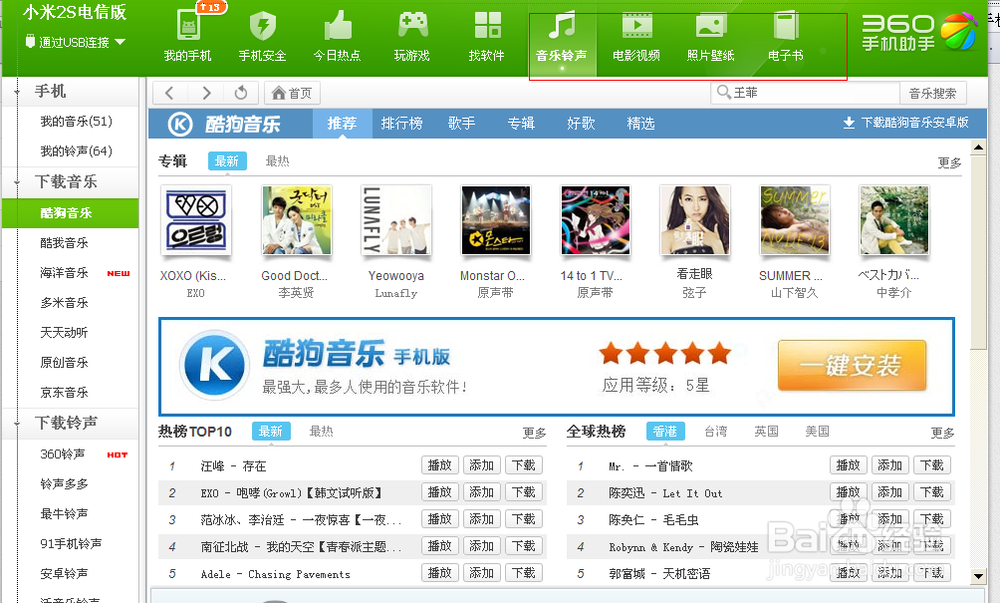Open 我的铃声(64) in sidebar
The image size is (1000, 603).
(76, 151)
